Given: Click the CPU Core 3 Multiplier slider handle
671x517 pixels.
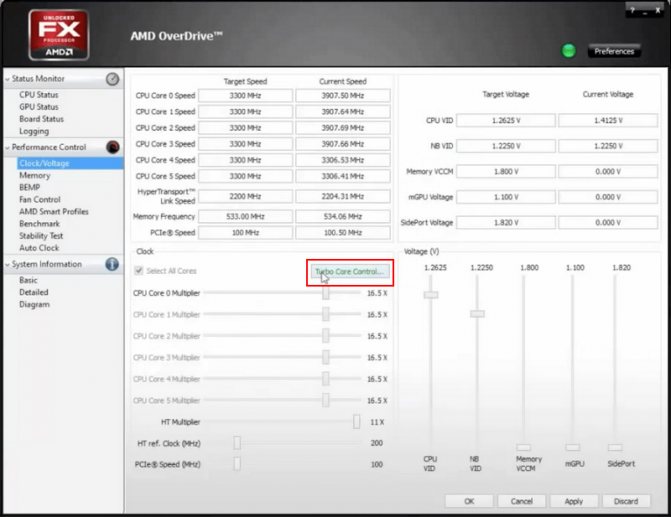Looking at the screenshot, I should (326, 357).
